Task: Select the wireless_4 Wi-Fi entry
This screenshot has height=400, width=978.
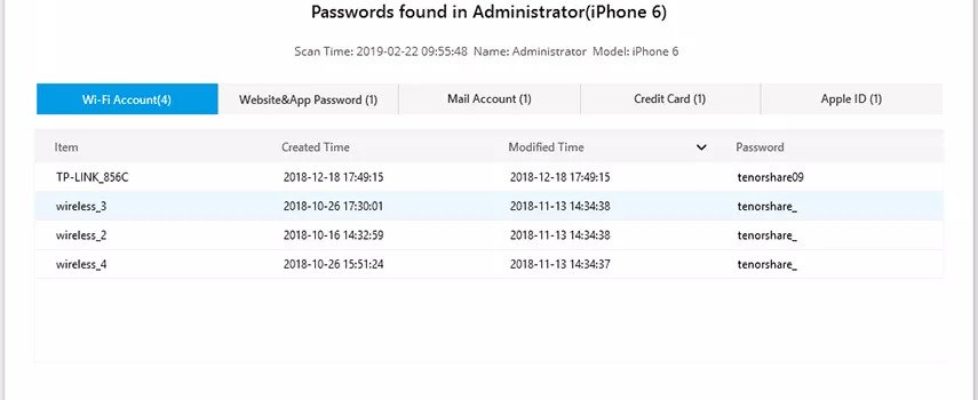Action: point(81,265)
